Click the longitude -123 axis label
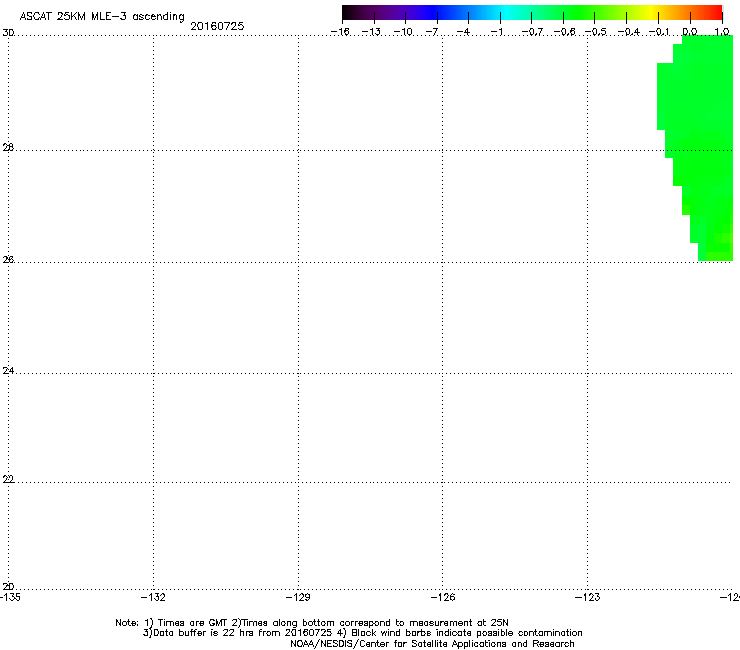Image resolution: width=740 pixels, height=650 pixels. (x=588, y=597)
